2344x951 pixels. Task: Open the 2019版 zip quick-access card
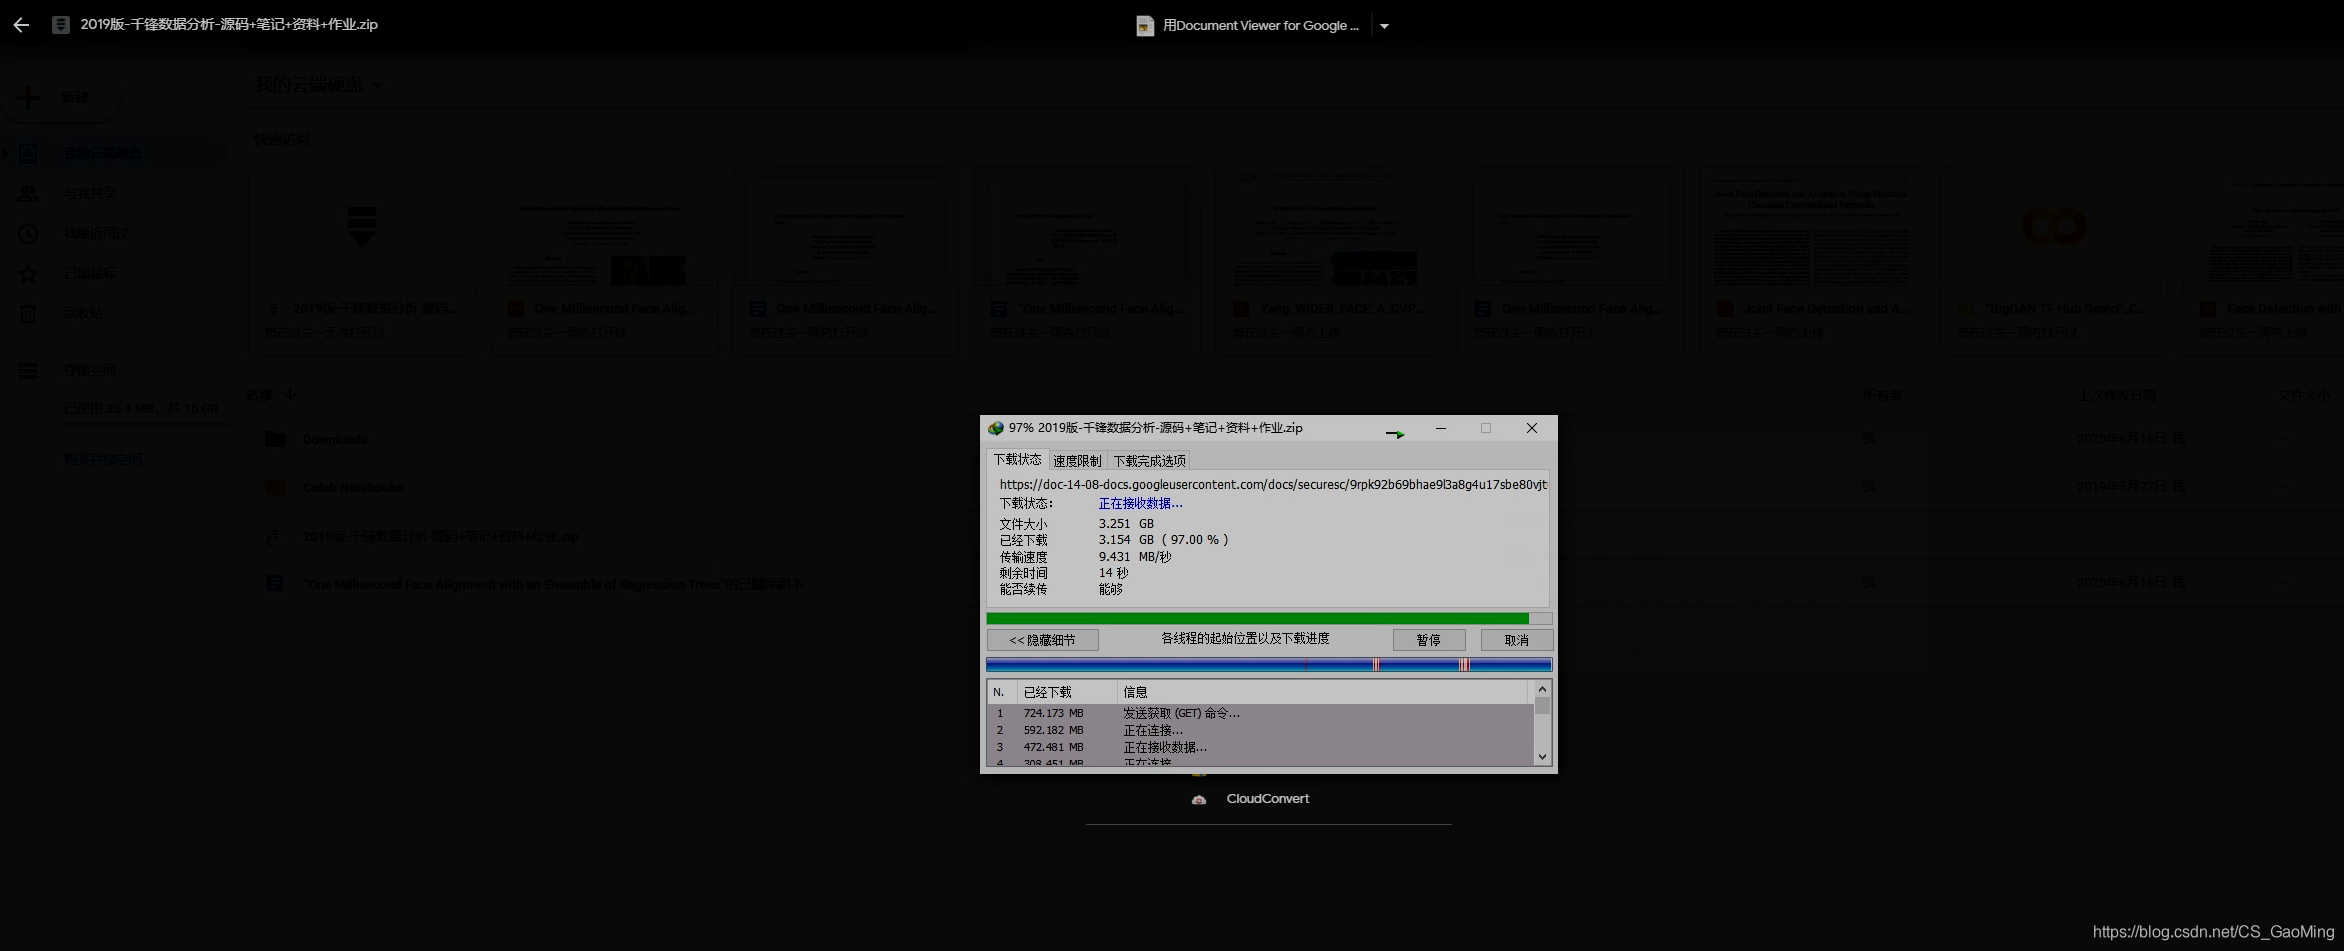[362, 261]
